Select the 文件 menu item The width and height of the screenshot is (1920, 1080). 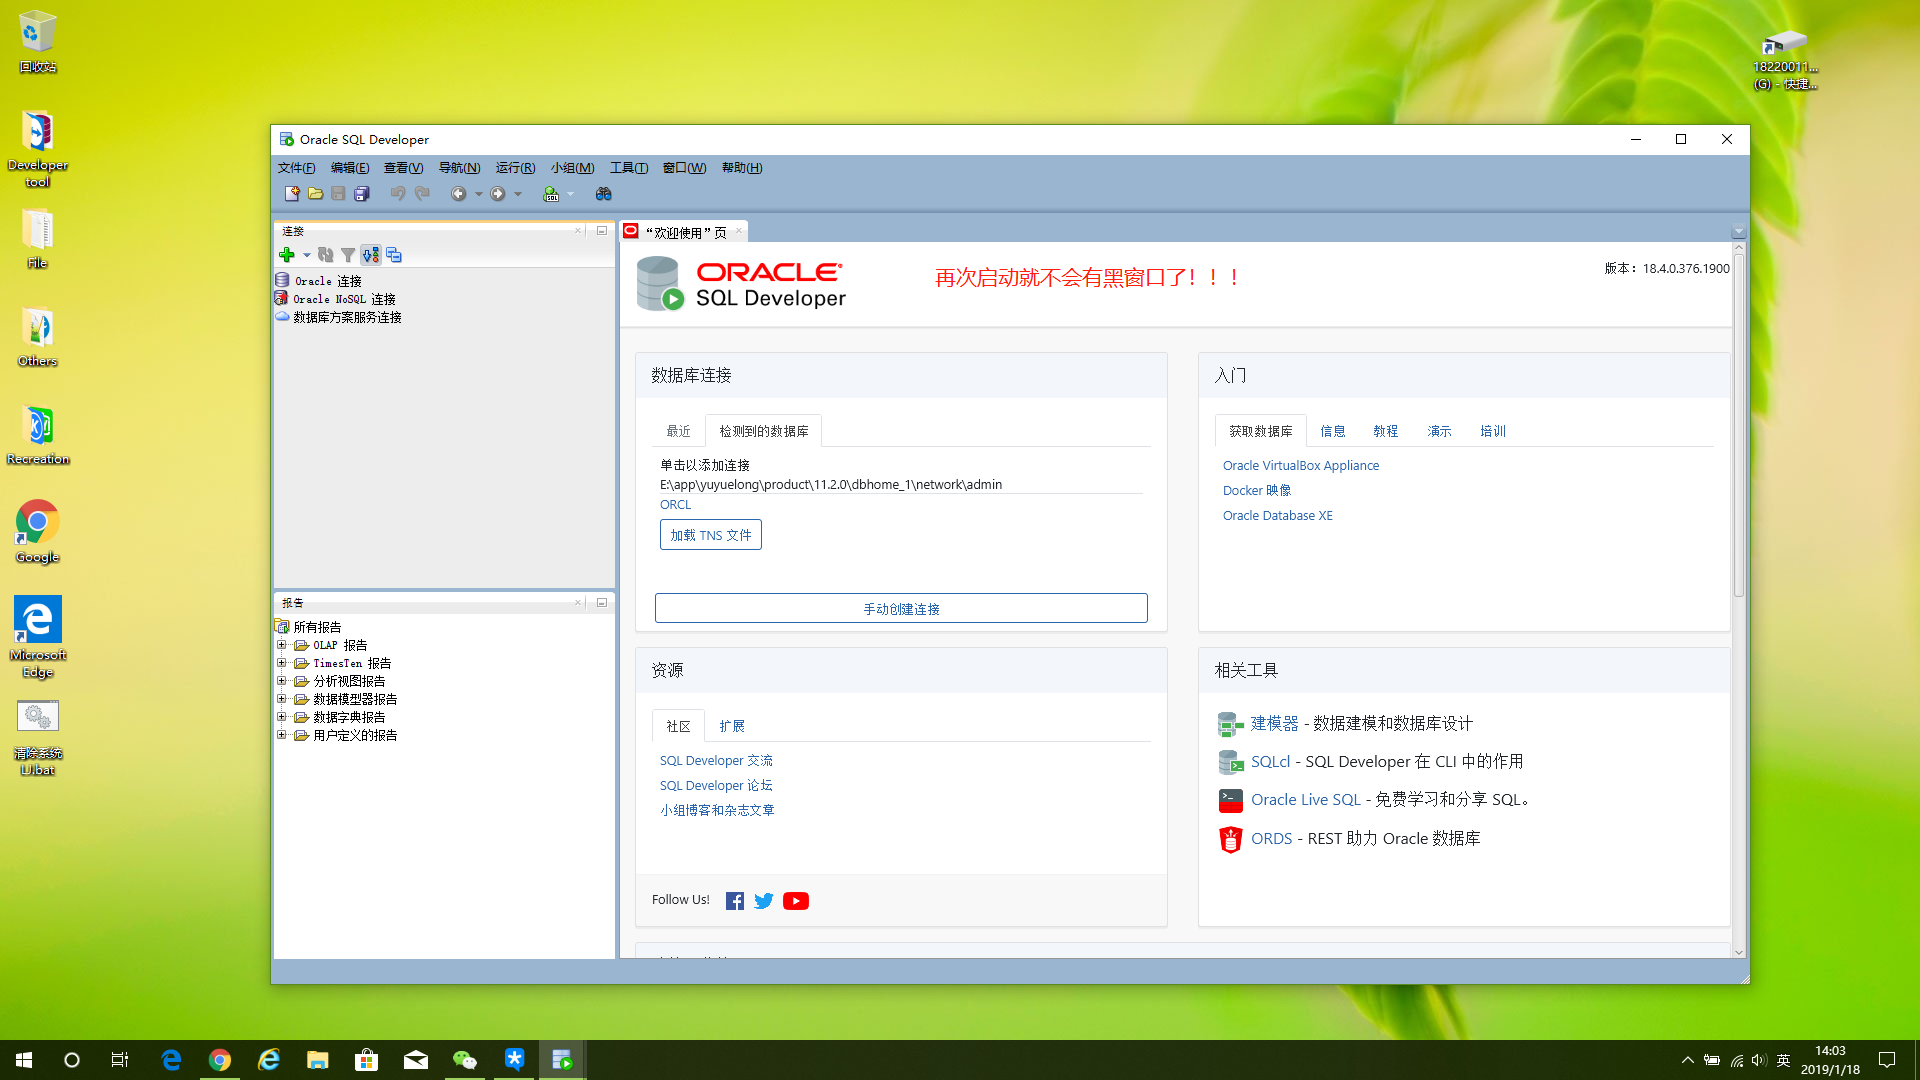tap(295, 167)
